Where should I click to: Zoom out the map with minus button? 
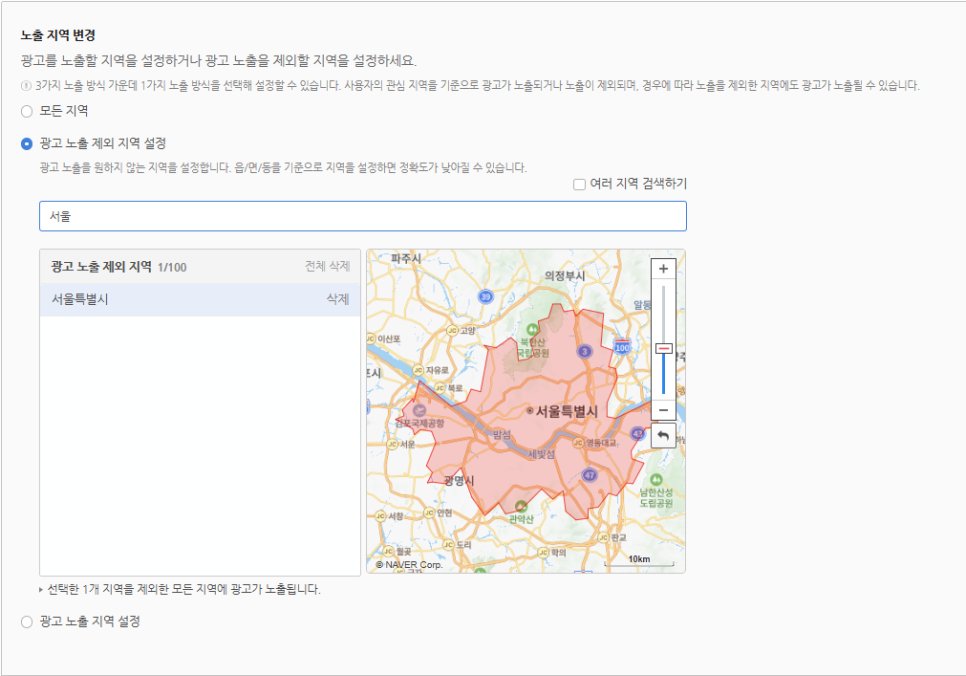coord(664,410)
